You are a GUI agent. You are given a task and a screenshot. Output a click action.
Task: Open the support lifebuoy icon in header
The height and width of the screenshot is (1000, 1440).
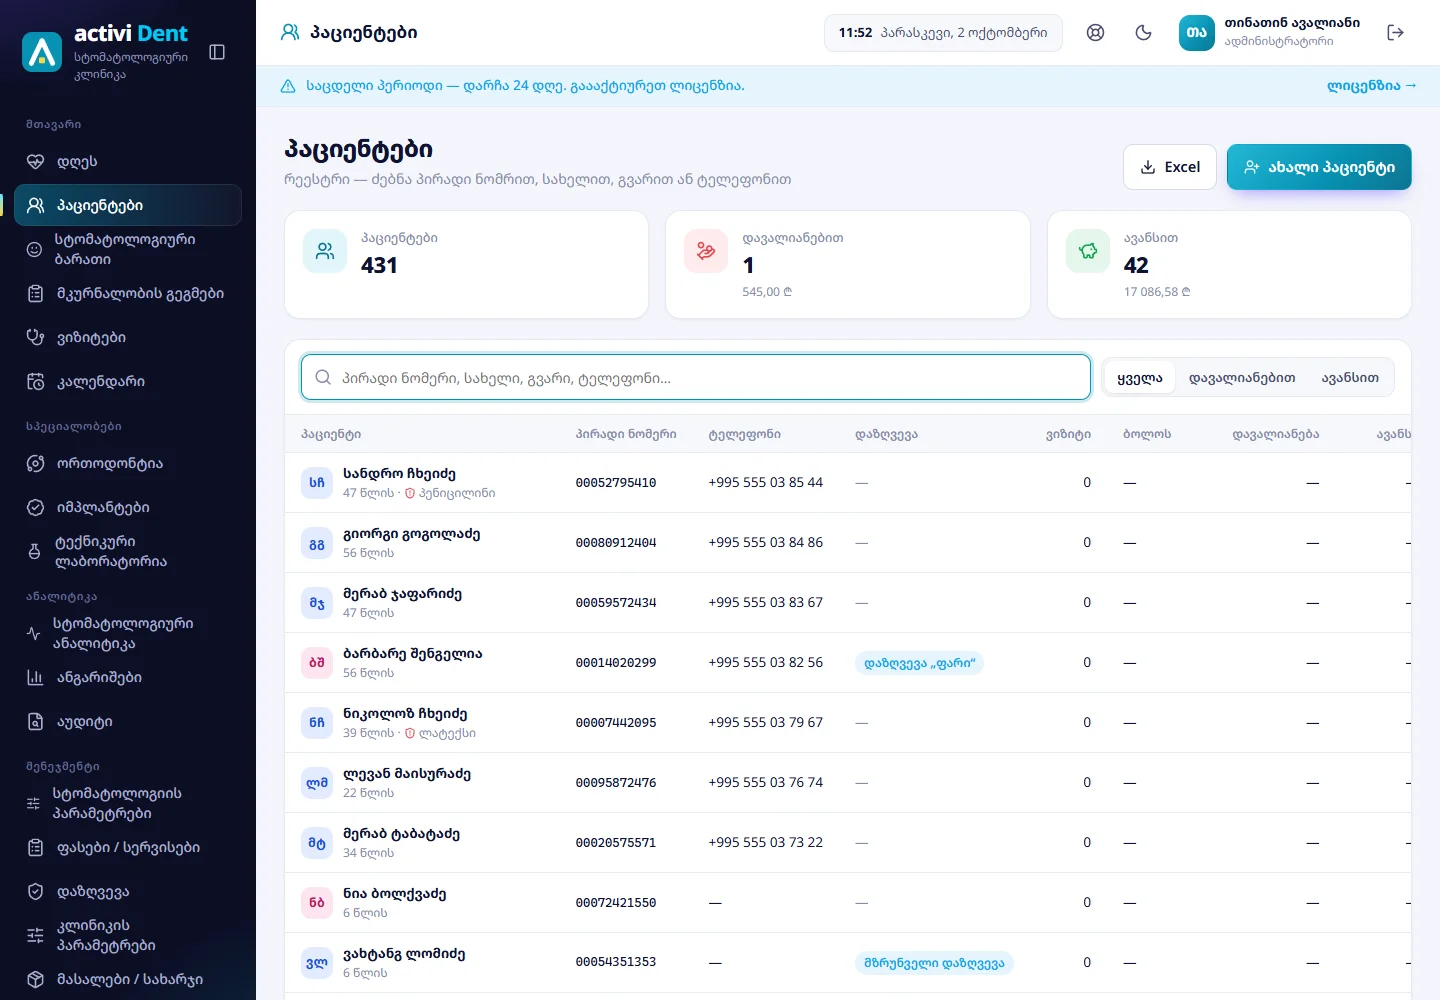click(x=1096, y=33)
